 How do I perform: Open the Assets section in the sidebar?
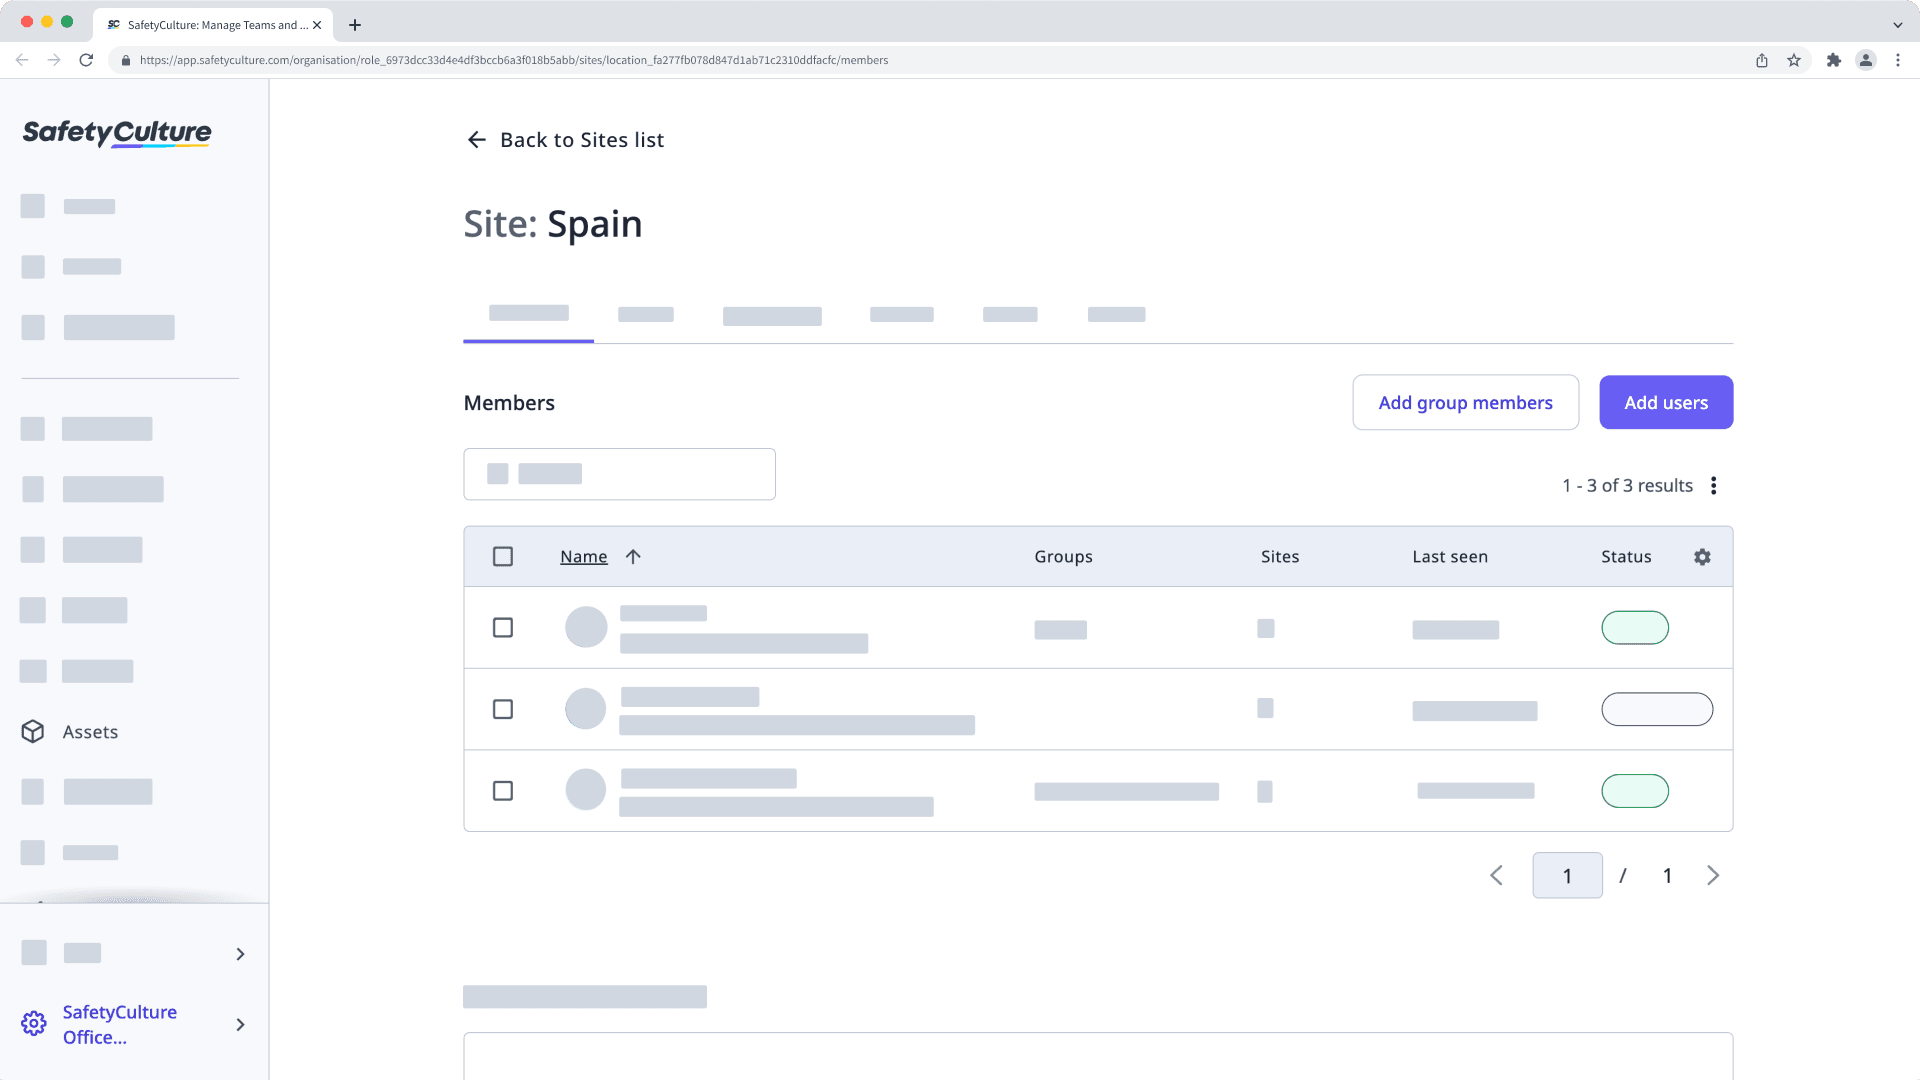click(x=90, y=731)
